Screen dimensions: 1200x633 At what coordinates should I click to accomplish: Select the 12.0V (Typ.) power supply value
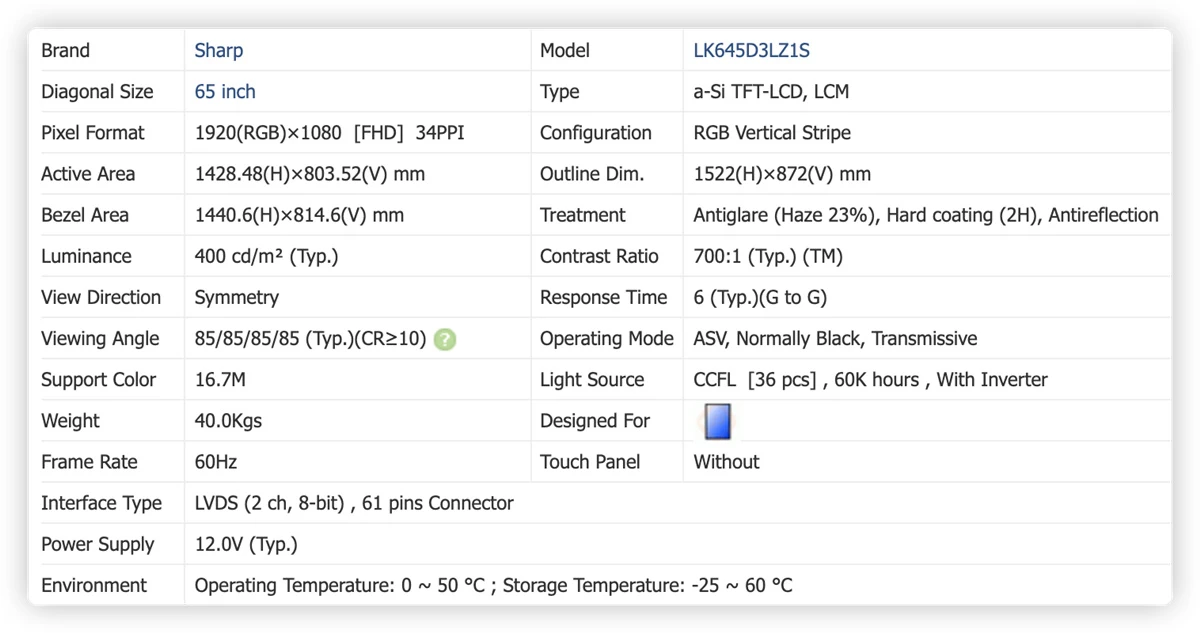[x=246, y=545]
